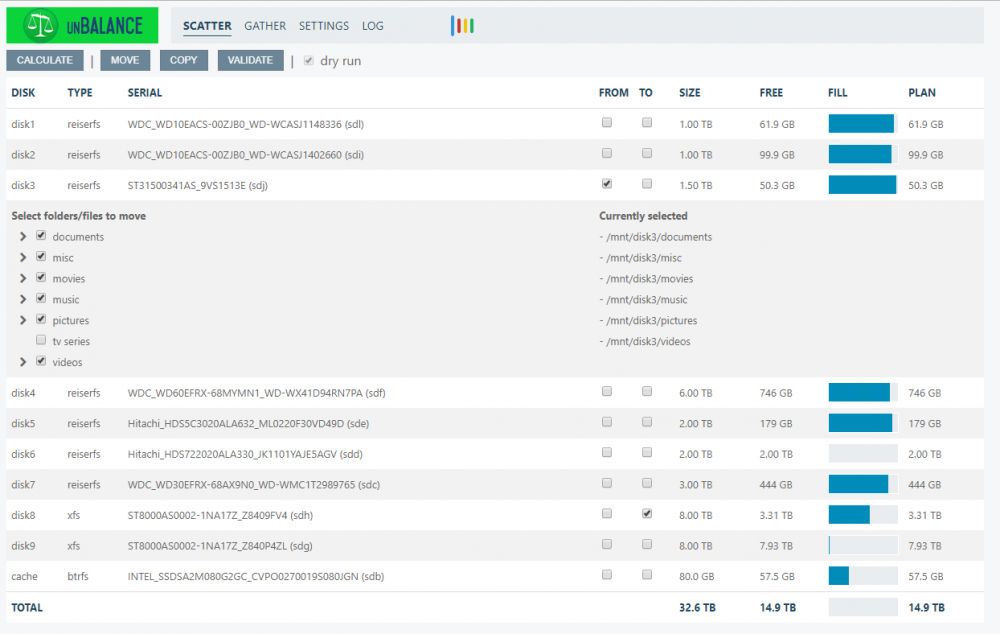The height and width of the screenshot is (634, 1000).
Task: Check the TO box for disk5
Action: tap(647, 422)
